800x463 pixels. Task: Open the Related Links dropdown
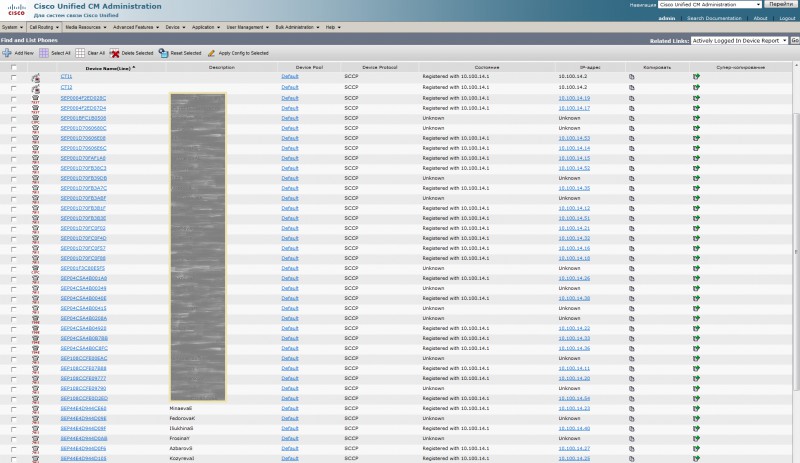(x=739, y=40)
